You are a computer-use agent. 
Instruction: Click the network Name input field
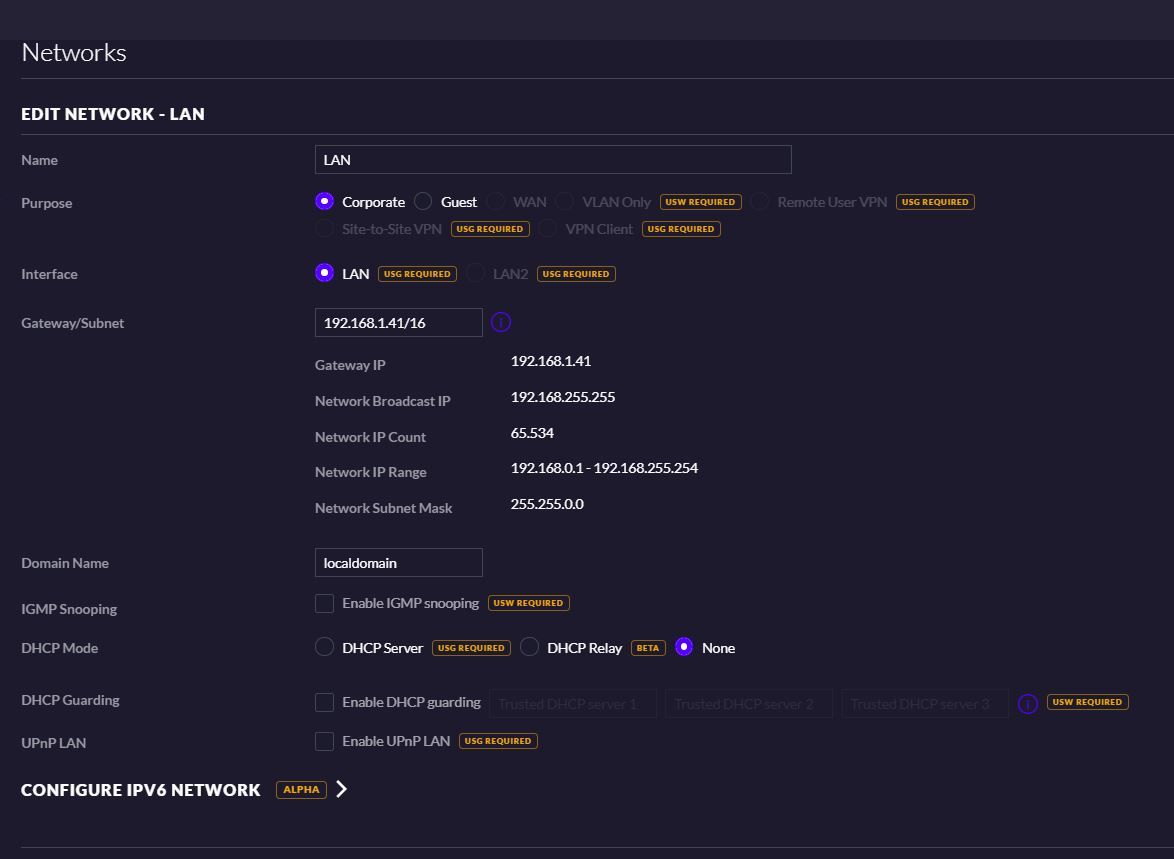[552, 160]
